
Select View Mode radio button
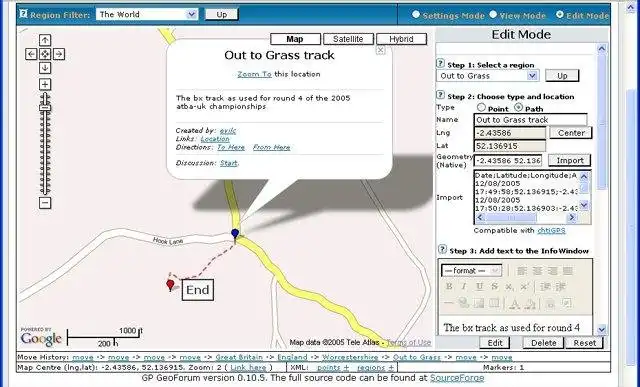pyautogui.click(x=493, y=14)
